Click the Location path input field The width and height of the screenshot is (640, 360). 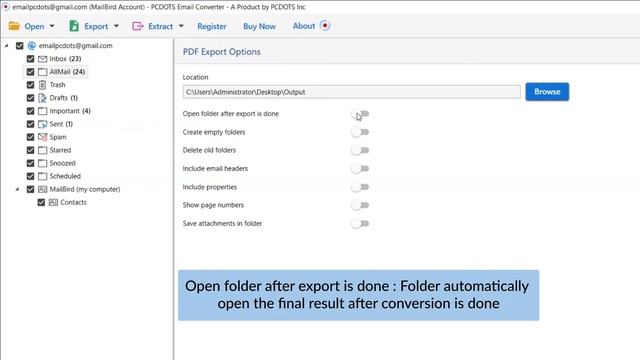tap(351, 92)
